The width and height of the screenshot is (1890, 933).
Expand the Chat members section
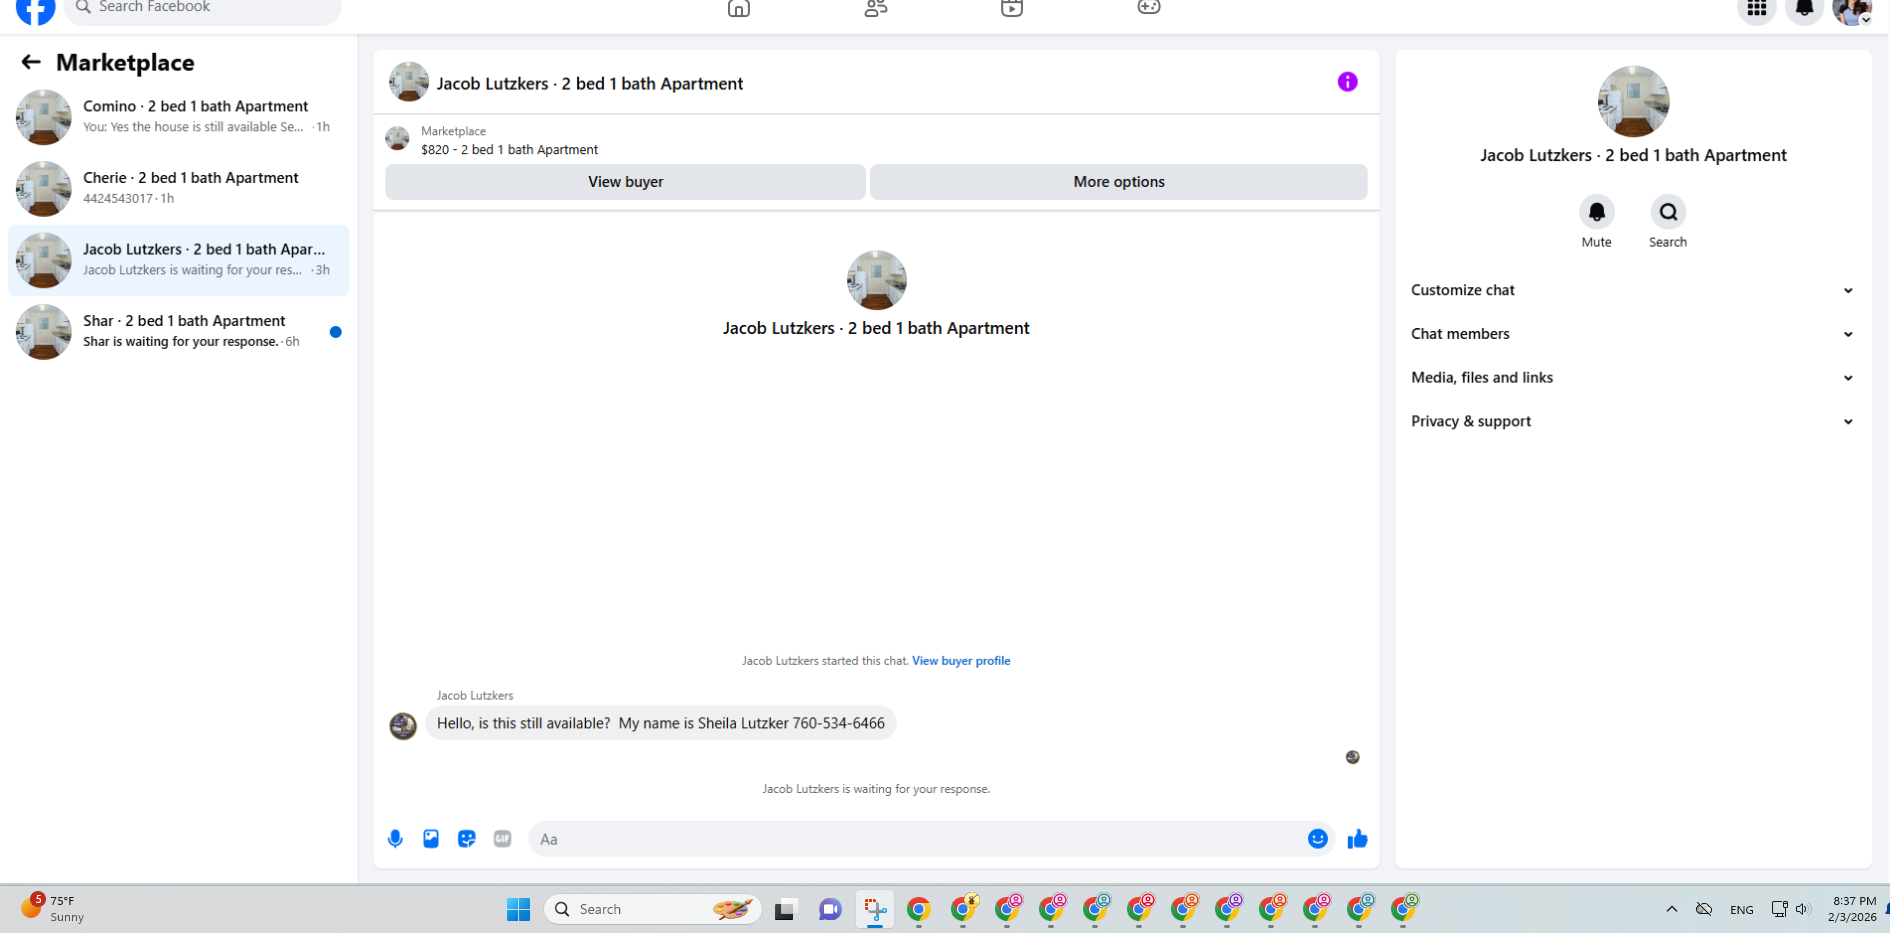click(x=1633, y=334)
